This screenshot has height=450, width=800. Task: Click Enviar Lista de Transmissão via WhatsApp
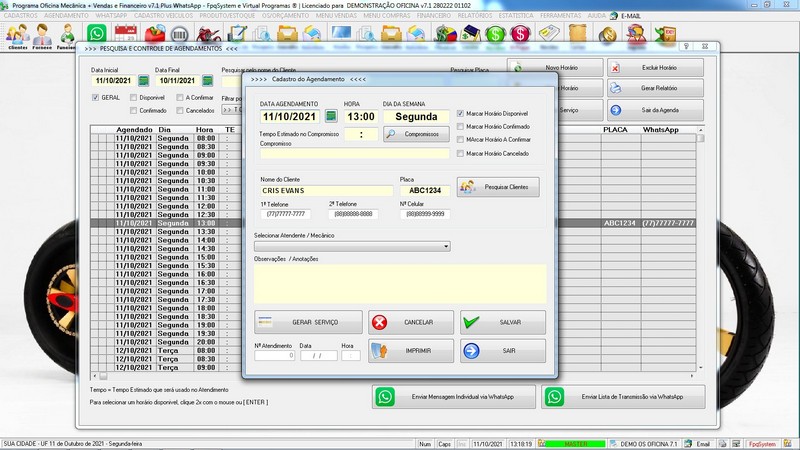coord(623,397)
